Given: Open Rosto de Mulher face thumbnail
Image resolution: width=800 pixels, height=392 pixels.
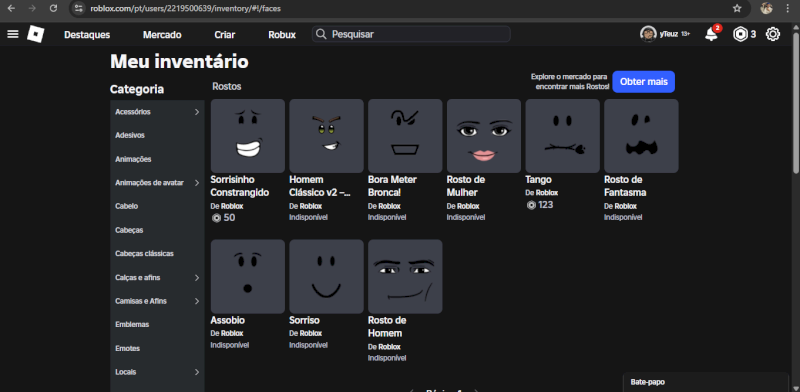Looking at the screenshot, I should click(484, 136).
